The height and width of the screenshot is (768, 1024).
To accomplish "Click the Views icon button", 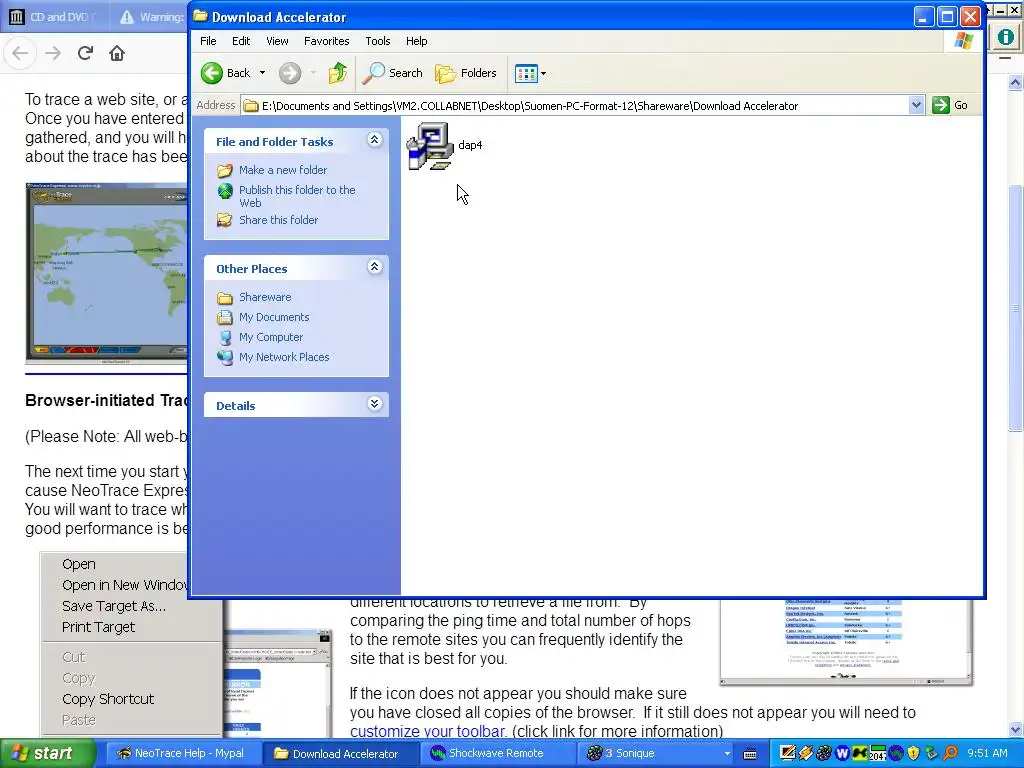I will click(526, 73).
